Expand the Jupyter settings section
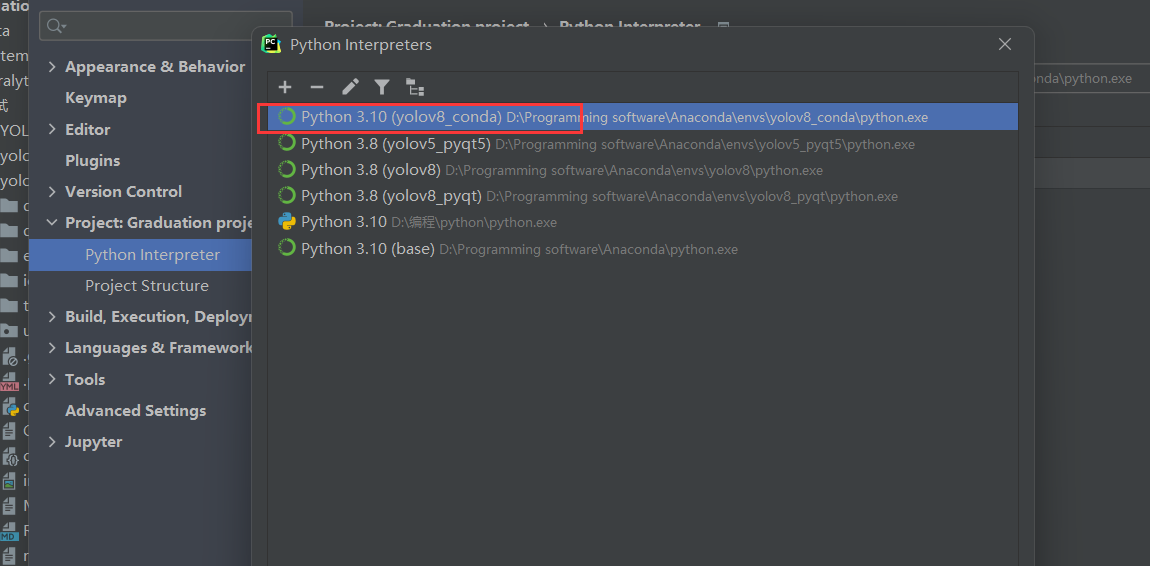Viewport: 1150px width, 566px height. click(x=51, y=441)
